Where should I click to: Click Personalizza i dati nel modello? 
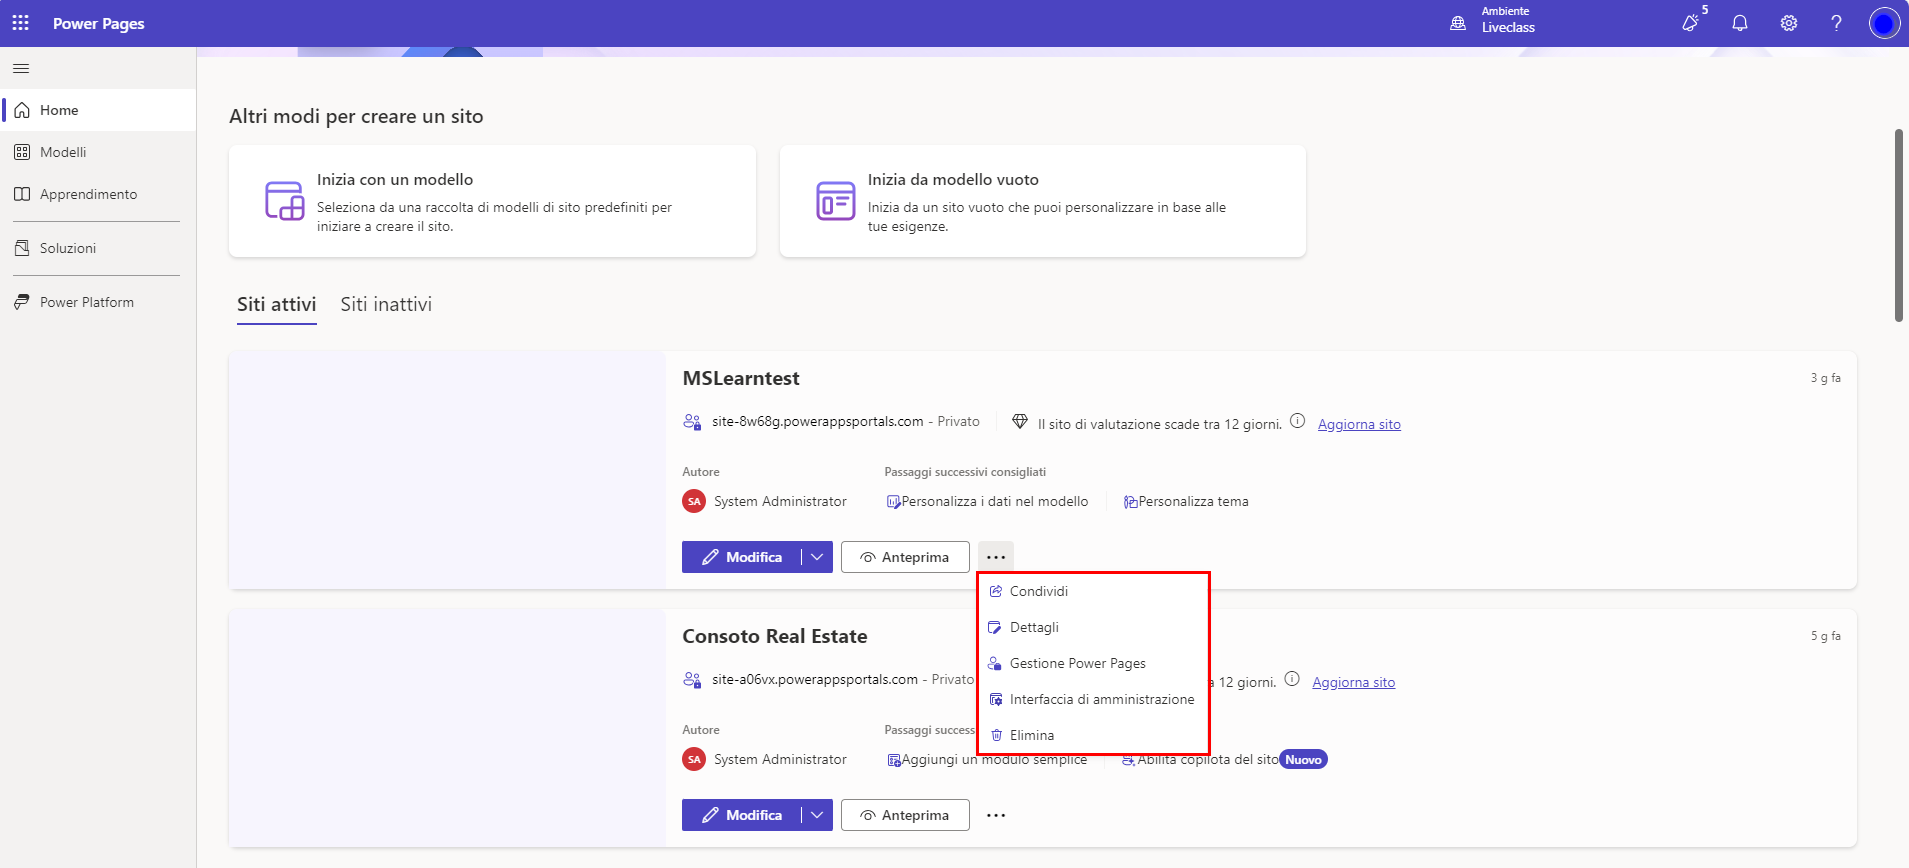(x=987, y=501)
